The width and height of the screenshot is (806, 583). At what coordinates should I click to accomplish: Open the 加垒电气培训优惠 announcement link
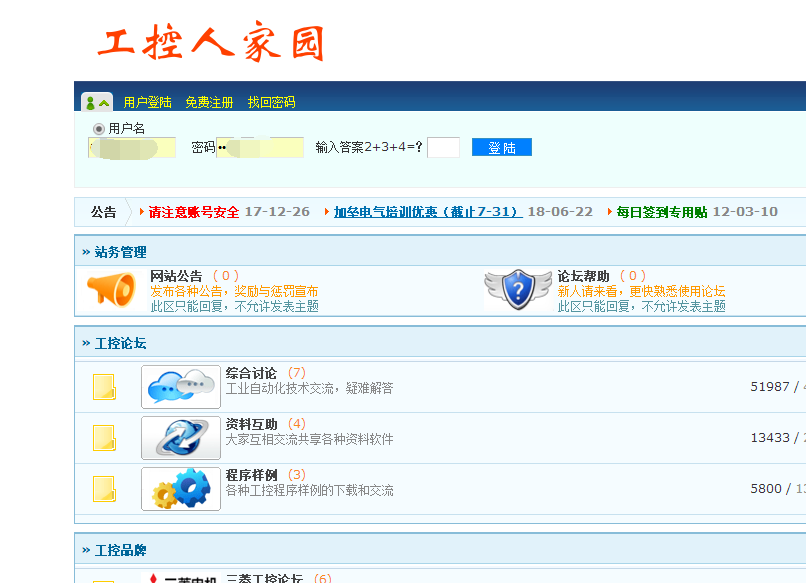[x=428, y=212]
